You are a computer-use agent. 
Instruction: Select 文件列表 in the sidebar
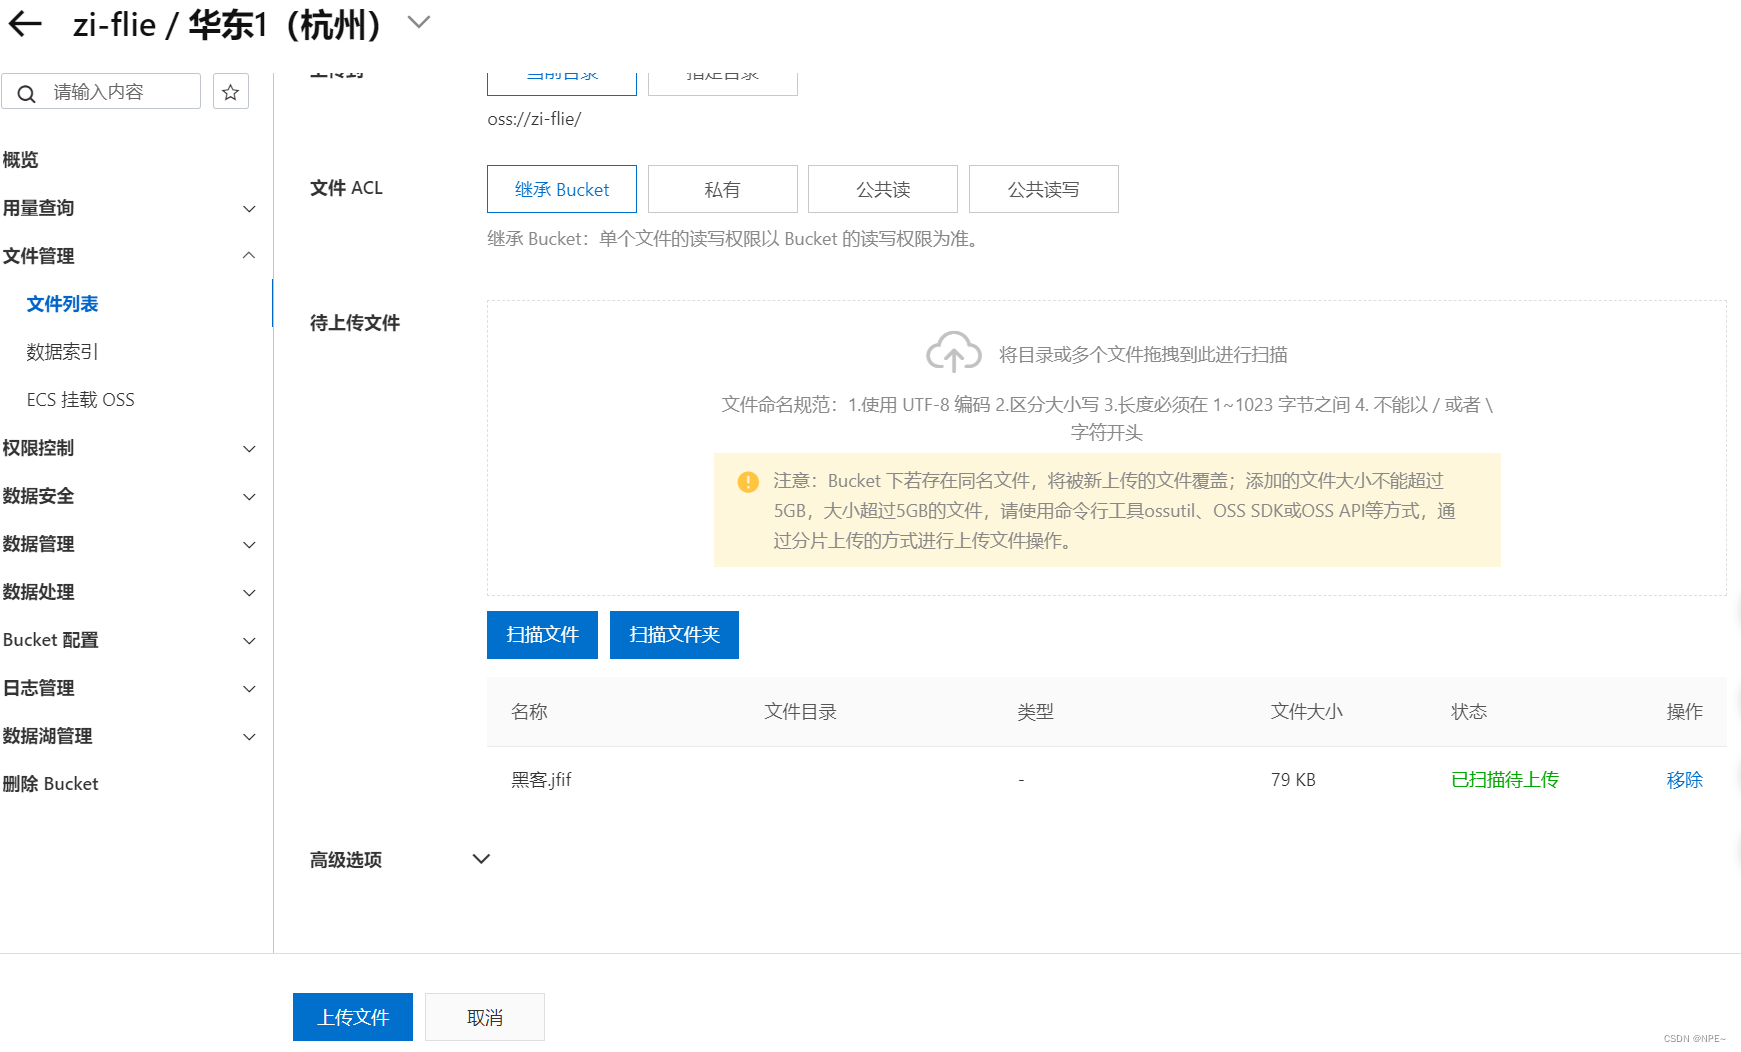pyautogui.click(x=62, y=304)
